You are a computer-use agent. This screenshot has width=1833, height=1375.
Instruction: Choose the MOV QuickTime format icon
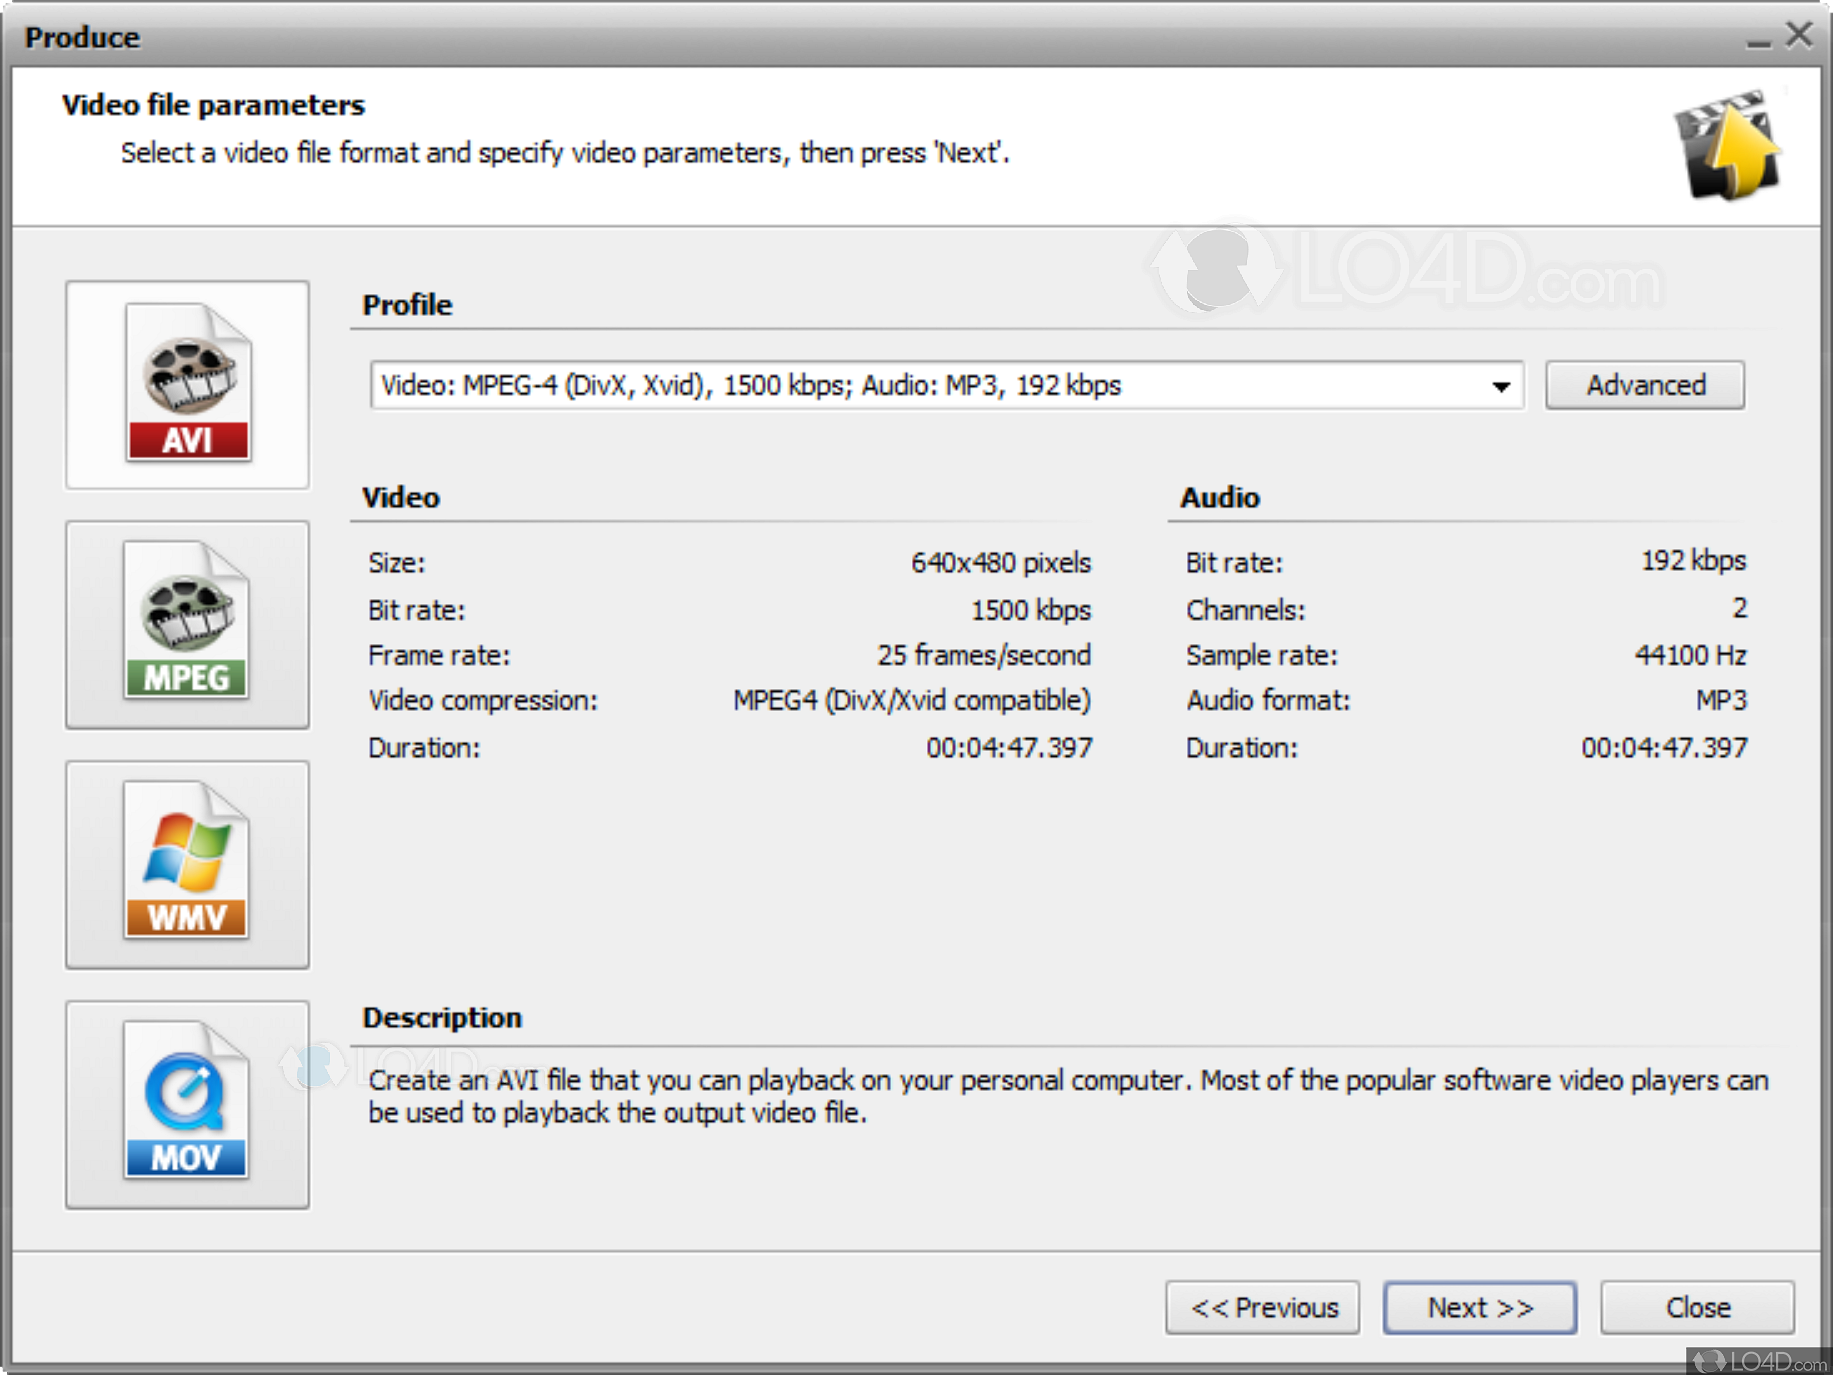(186, 1105)
